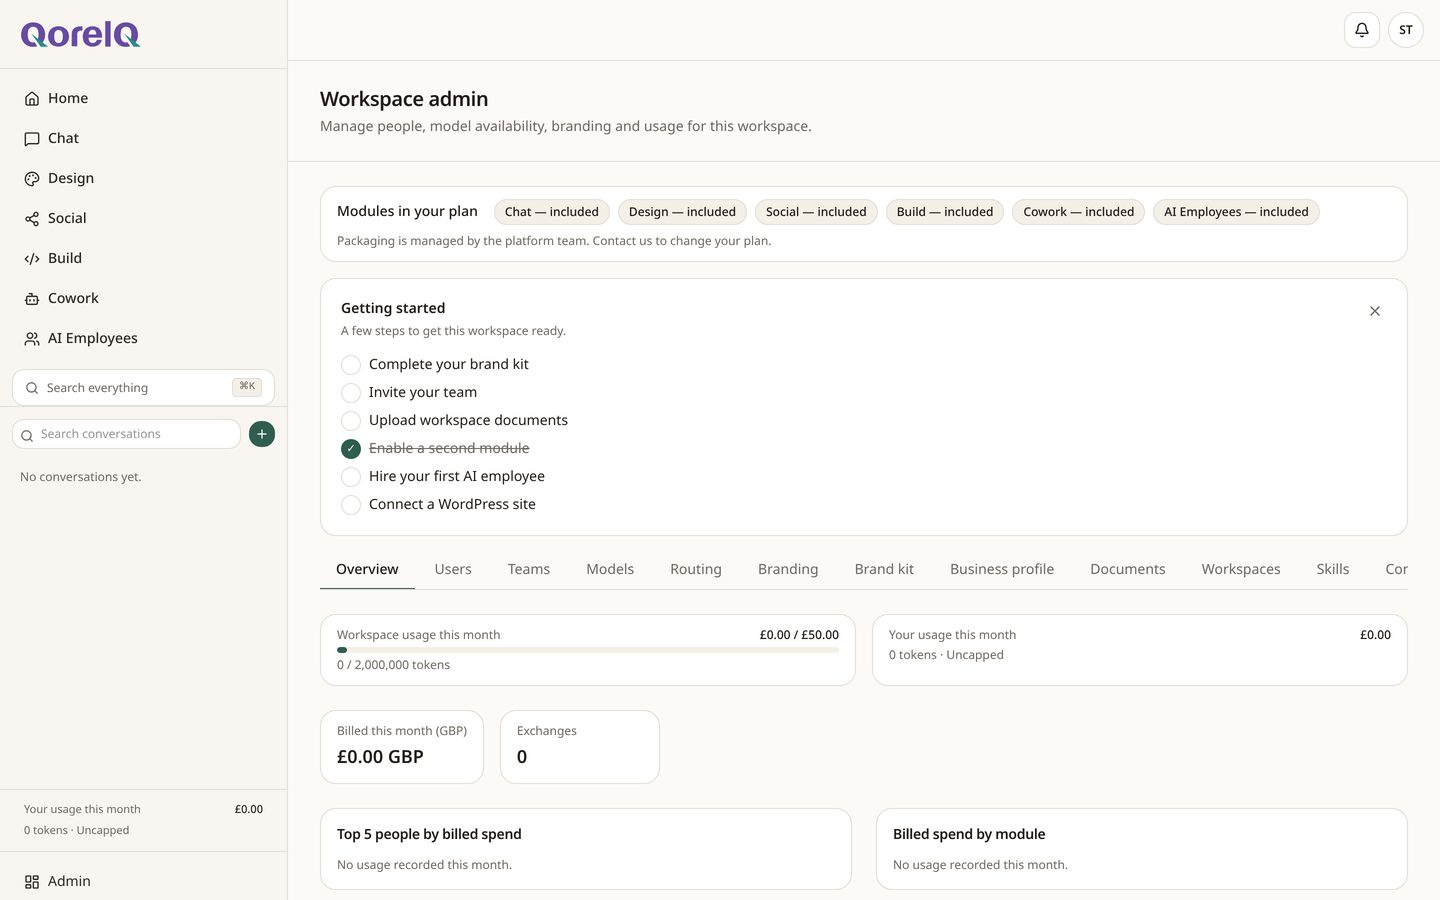Open the Cowork module in sidebar
Image resolution: width=1440 pixels, height=900 pixels.
pos(143,298)
